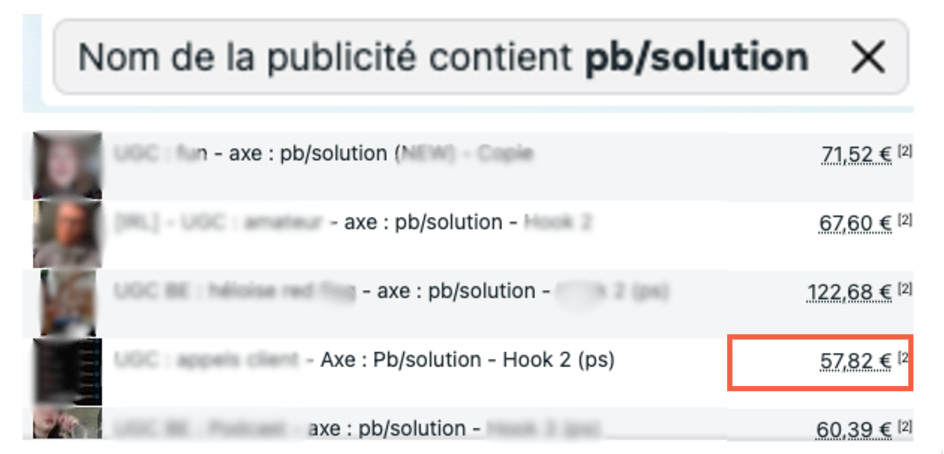The height and width of the screenshot is (454, 944).
Task: Open footnote [2] next to 71,52 €
Action: click(905, 152)
